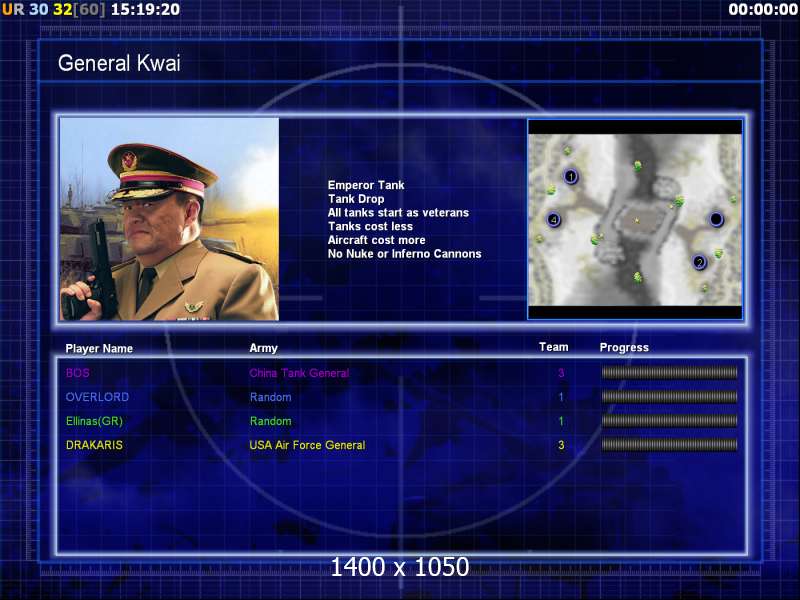Click All tanks start as veterans line
This screenshot has height=600, width=800.
pos(398,213)
